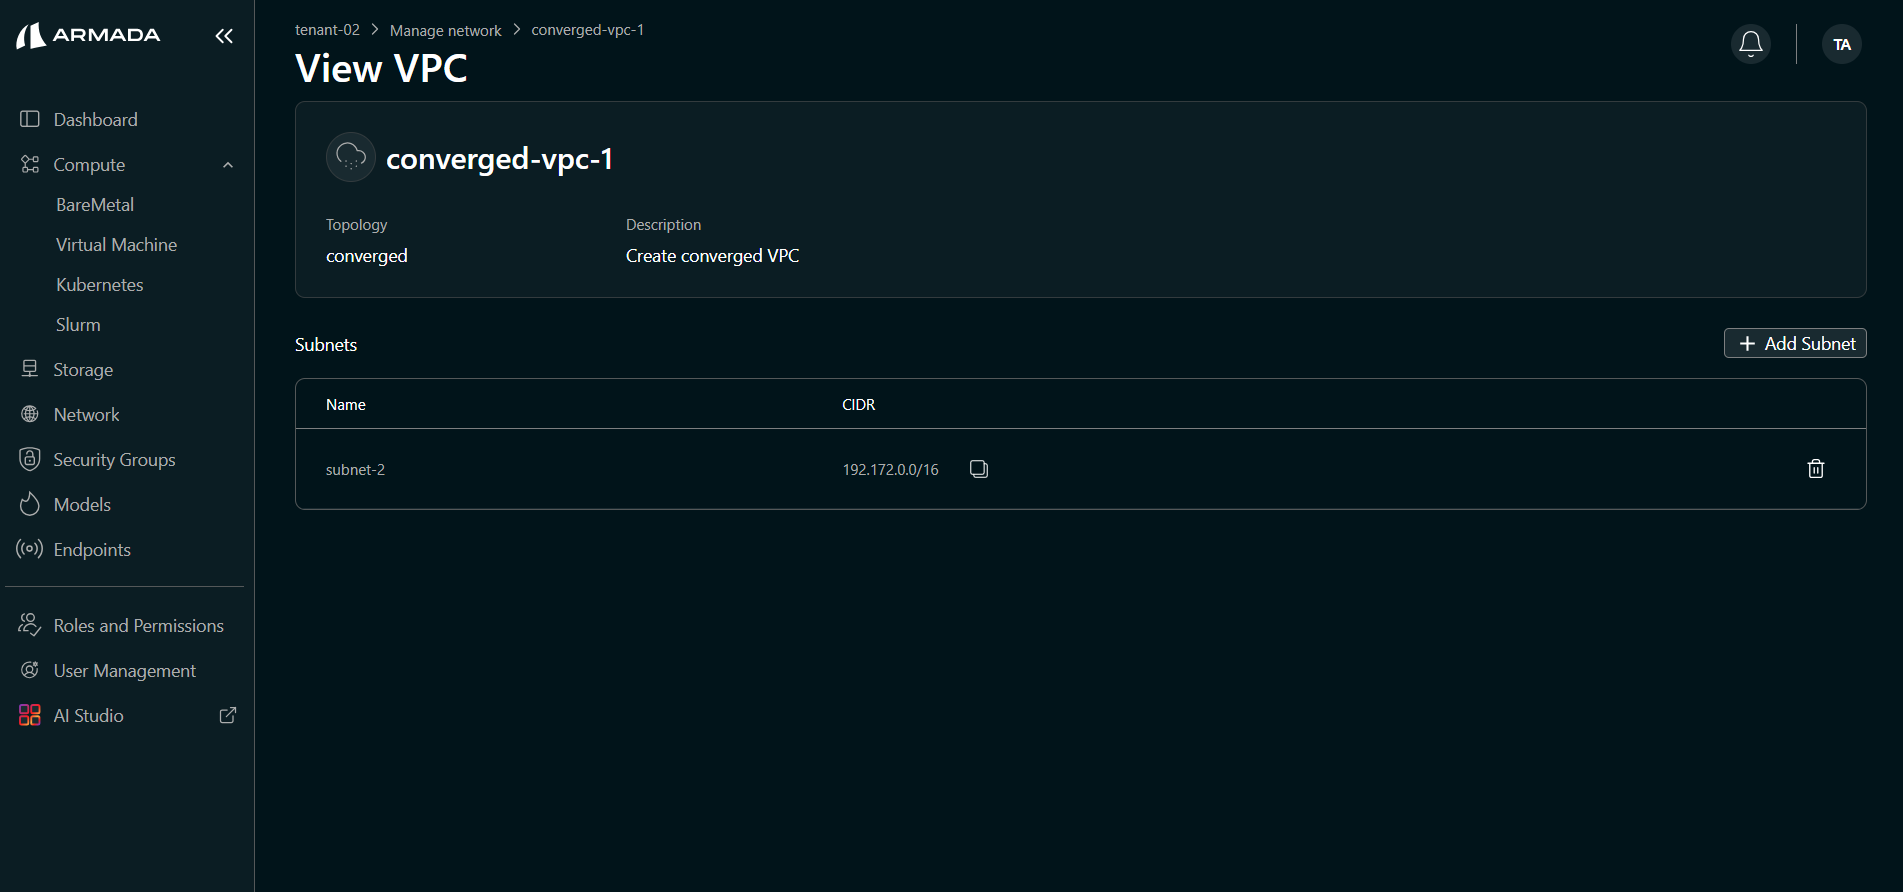This screenshot has width=1903, height=892.
Task: Copy the subnet-2 CIDR value
Action: (x=979, y=469)
